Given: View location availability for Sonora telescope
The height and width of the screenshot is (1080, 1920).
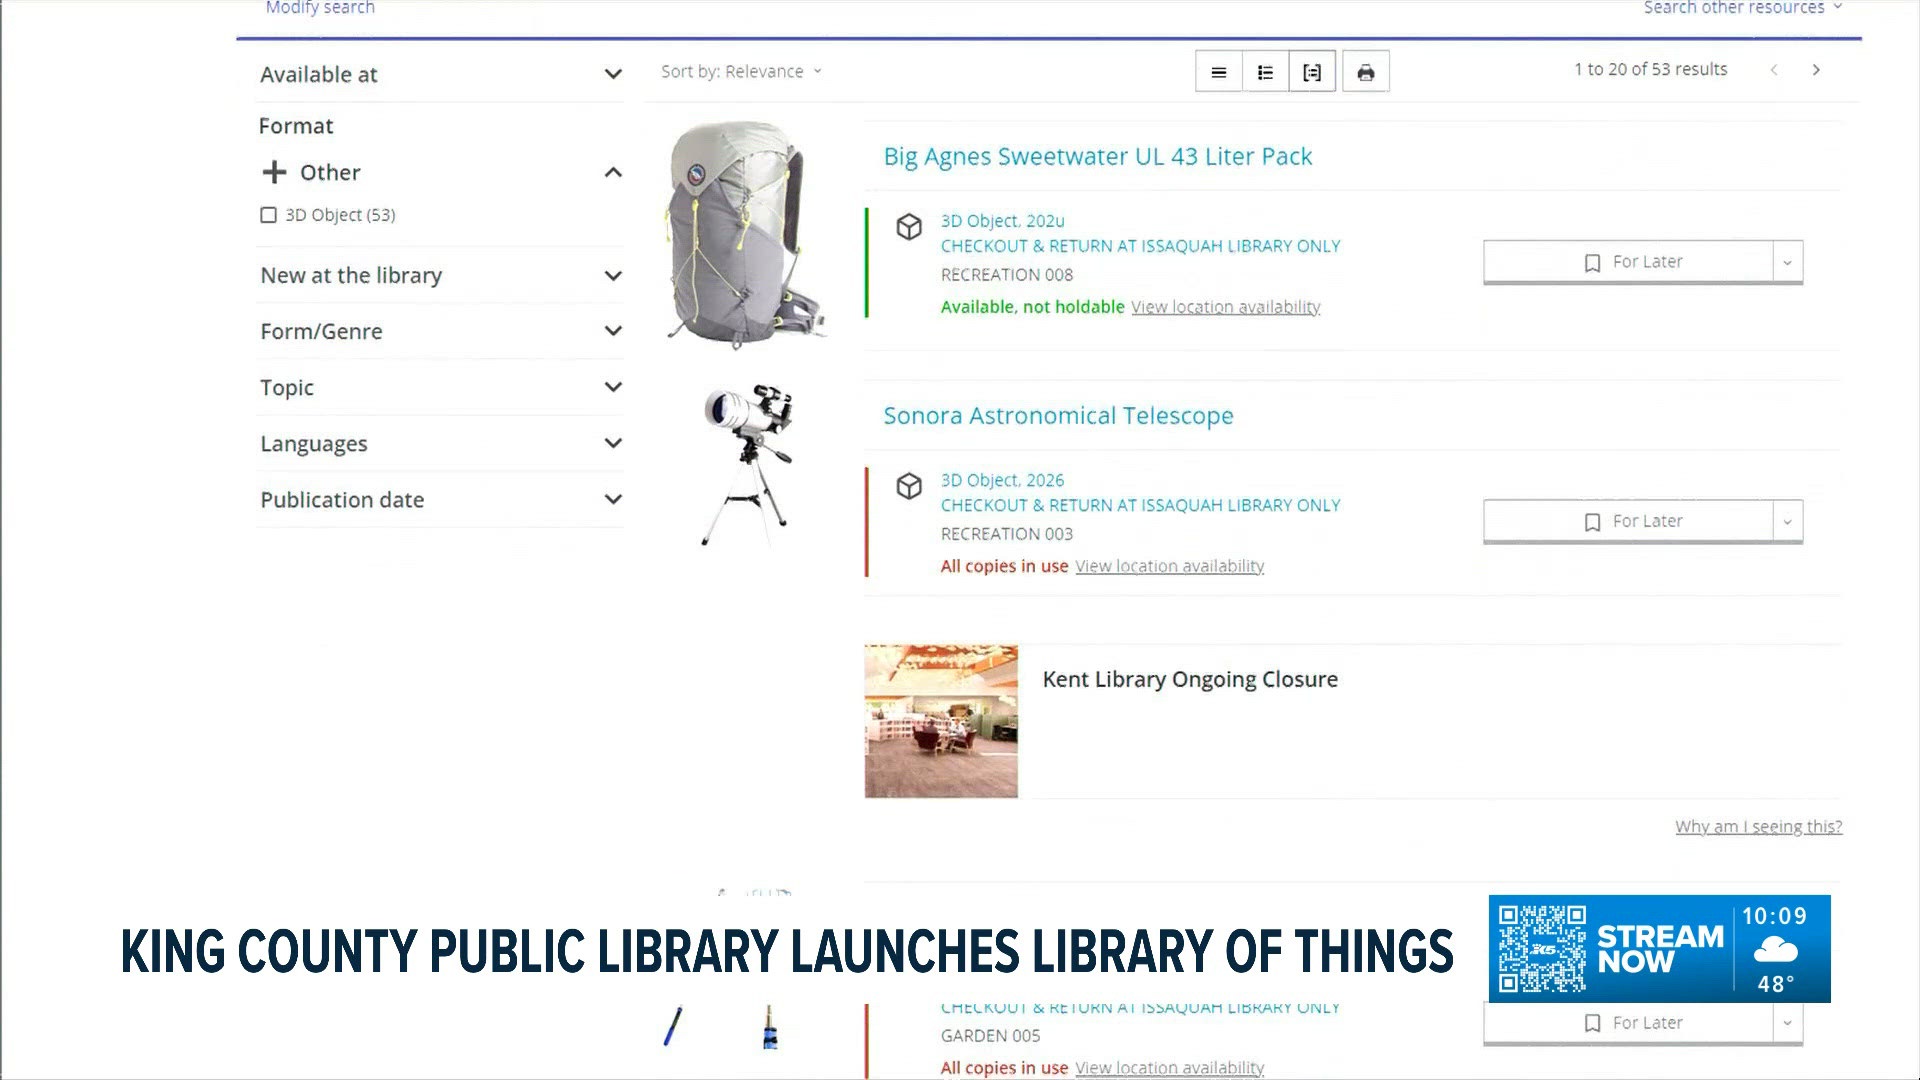Looking at the screenshot, I should coord(1169,566).
